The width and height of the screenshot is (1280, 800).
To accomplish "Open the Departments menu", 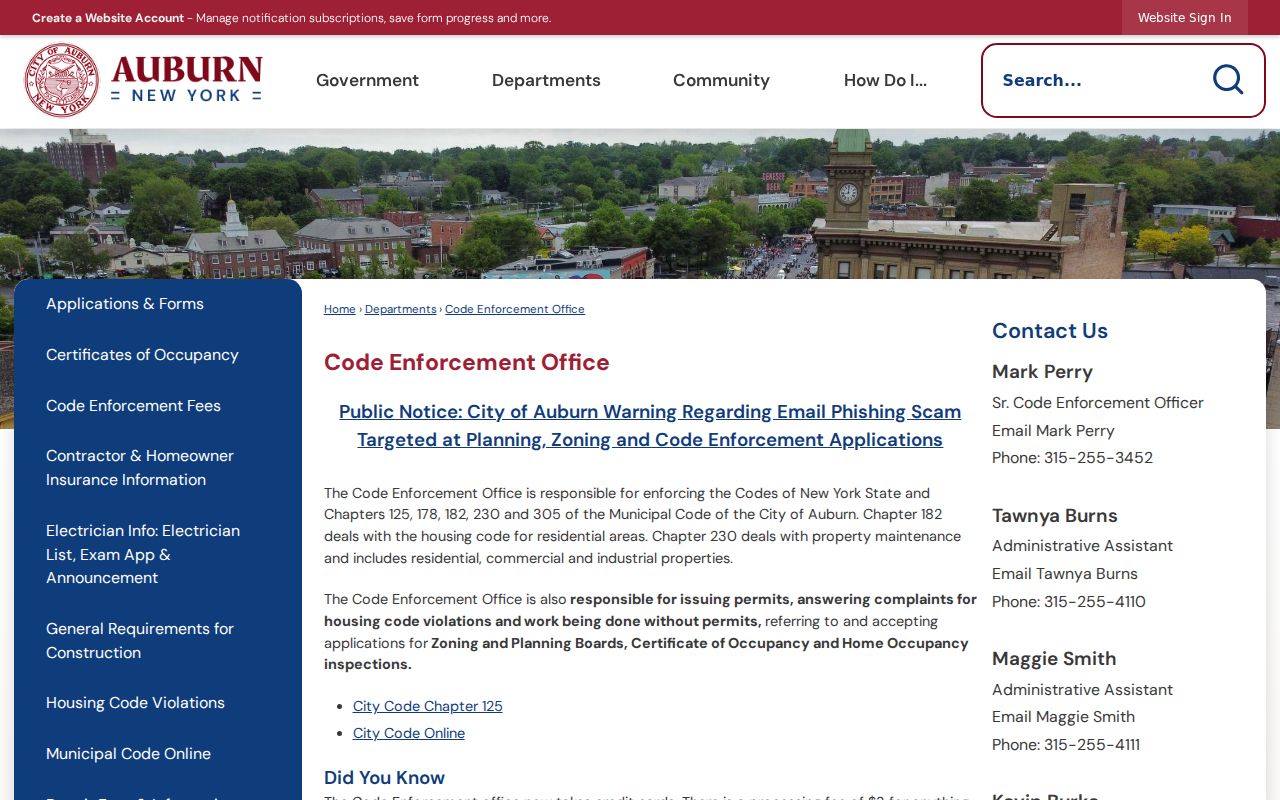I will coord(546,80).
